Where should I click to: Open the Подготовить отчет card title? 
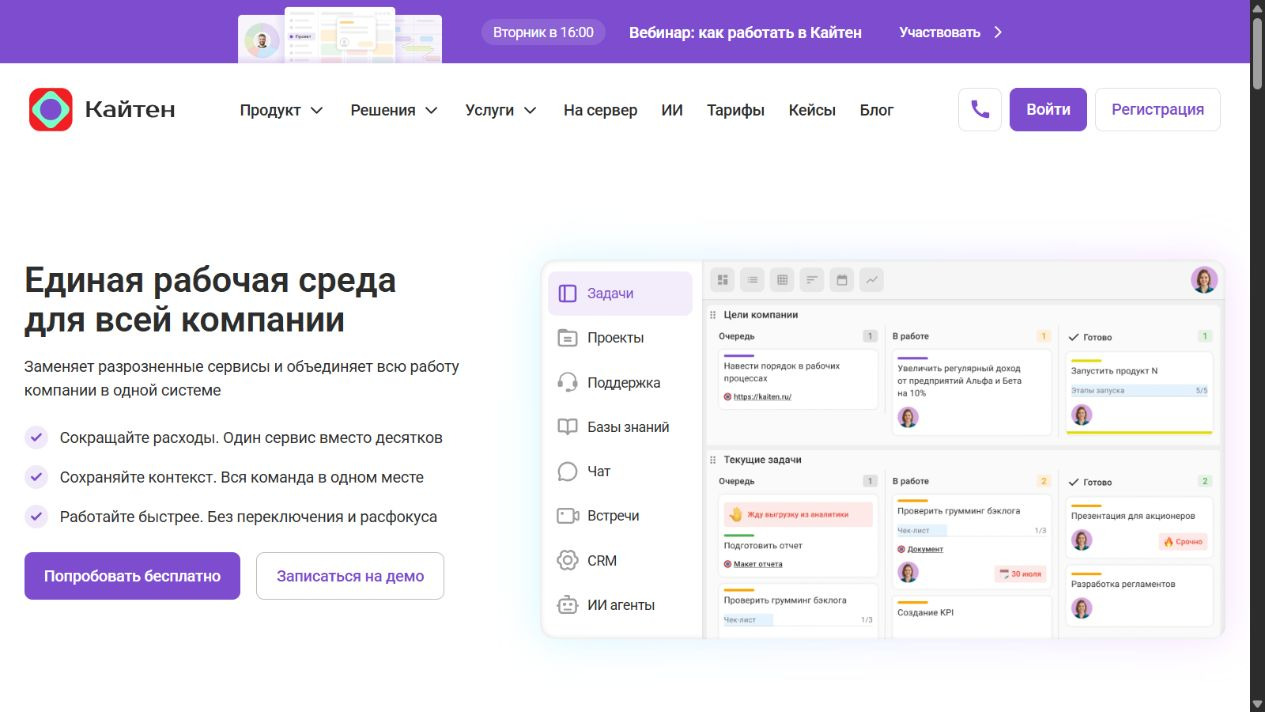pos(763,546)
